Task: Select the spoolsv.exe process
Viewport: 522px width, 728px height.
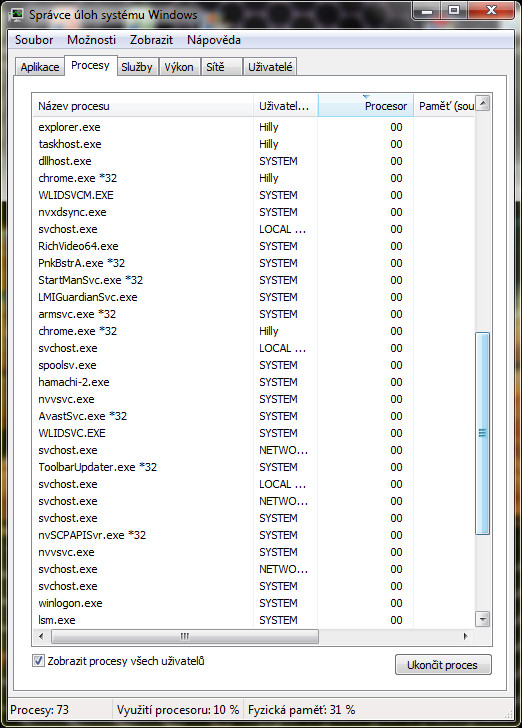Action: (x=254, y=365)
